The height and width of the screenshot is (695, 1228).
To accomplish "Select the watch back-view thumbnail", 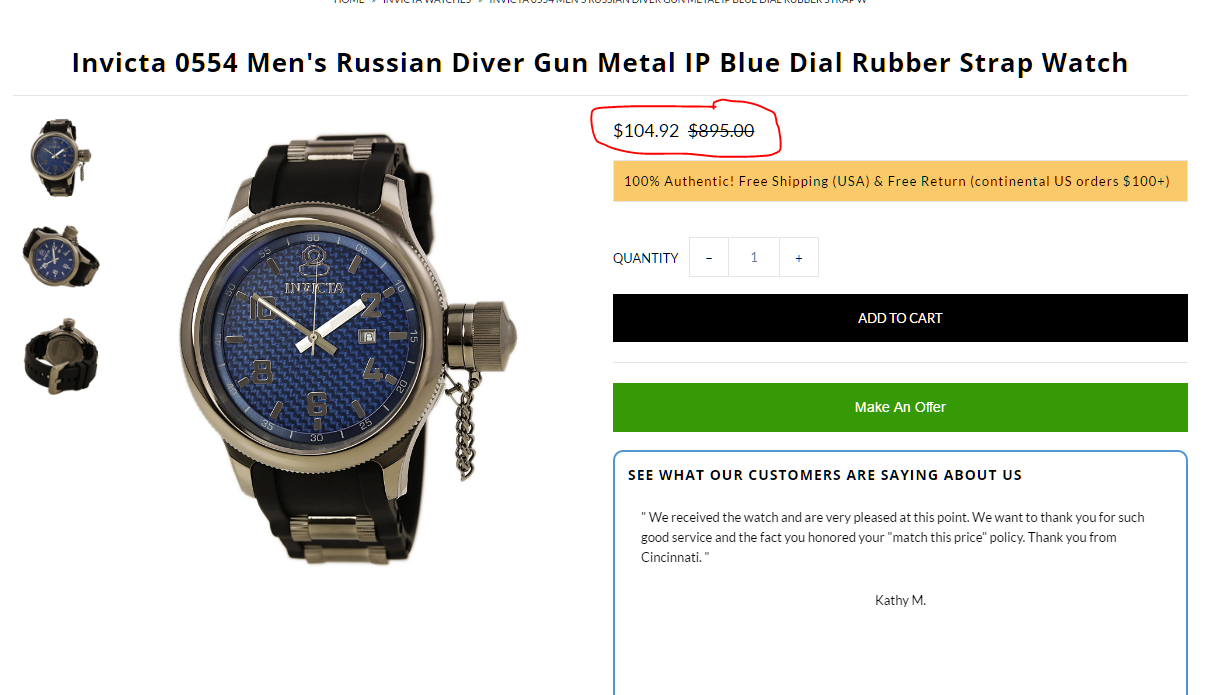I will pyautogui.click(x=61, y=355).
